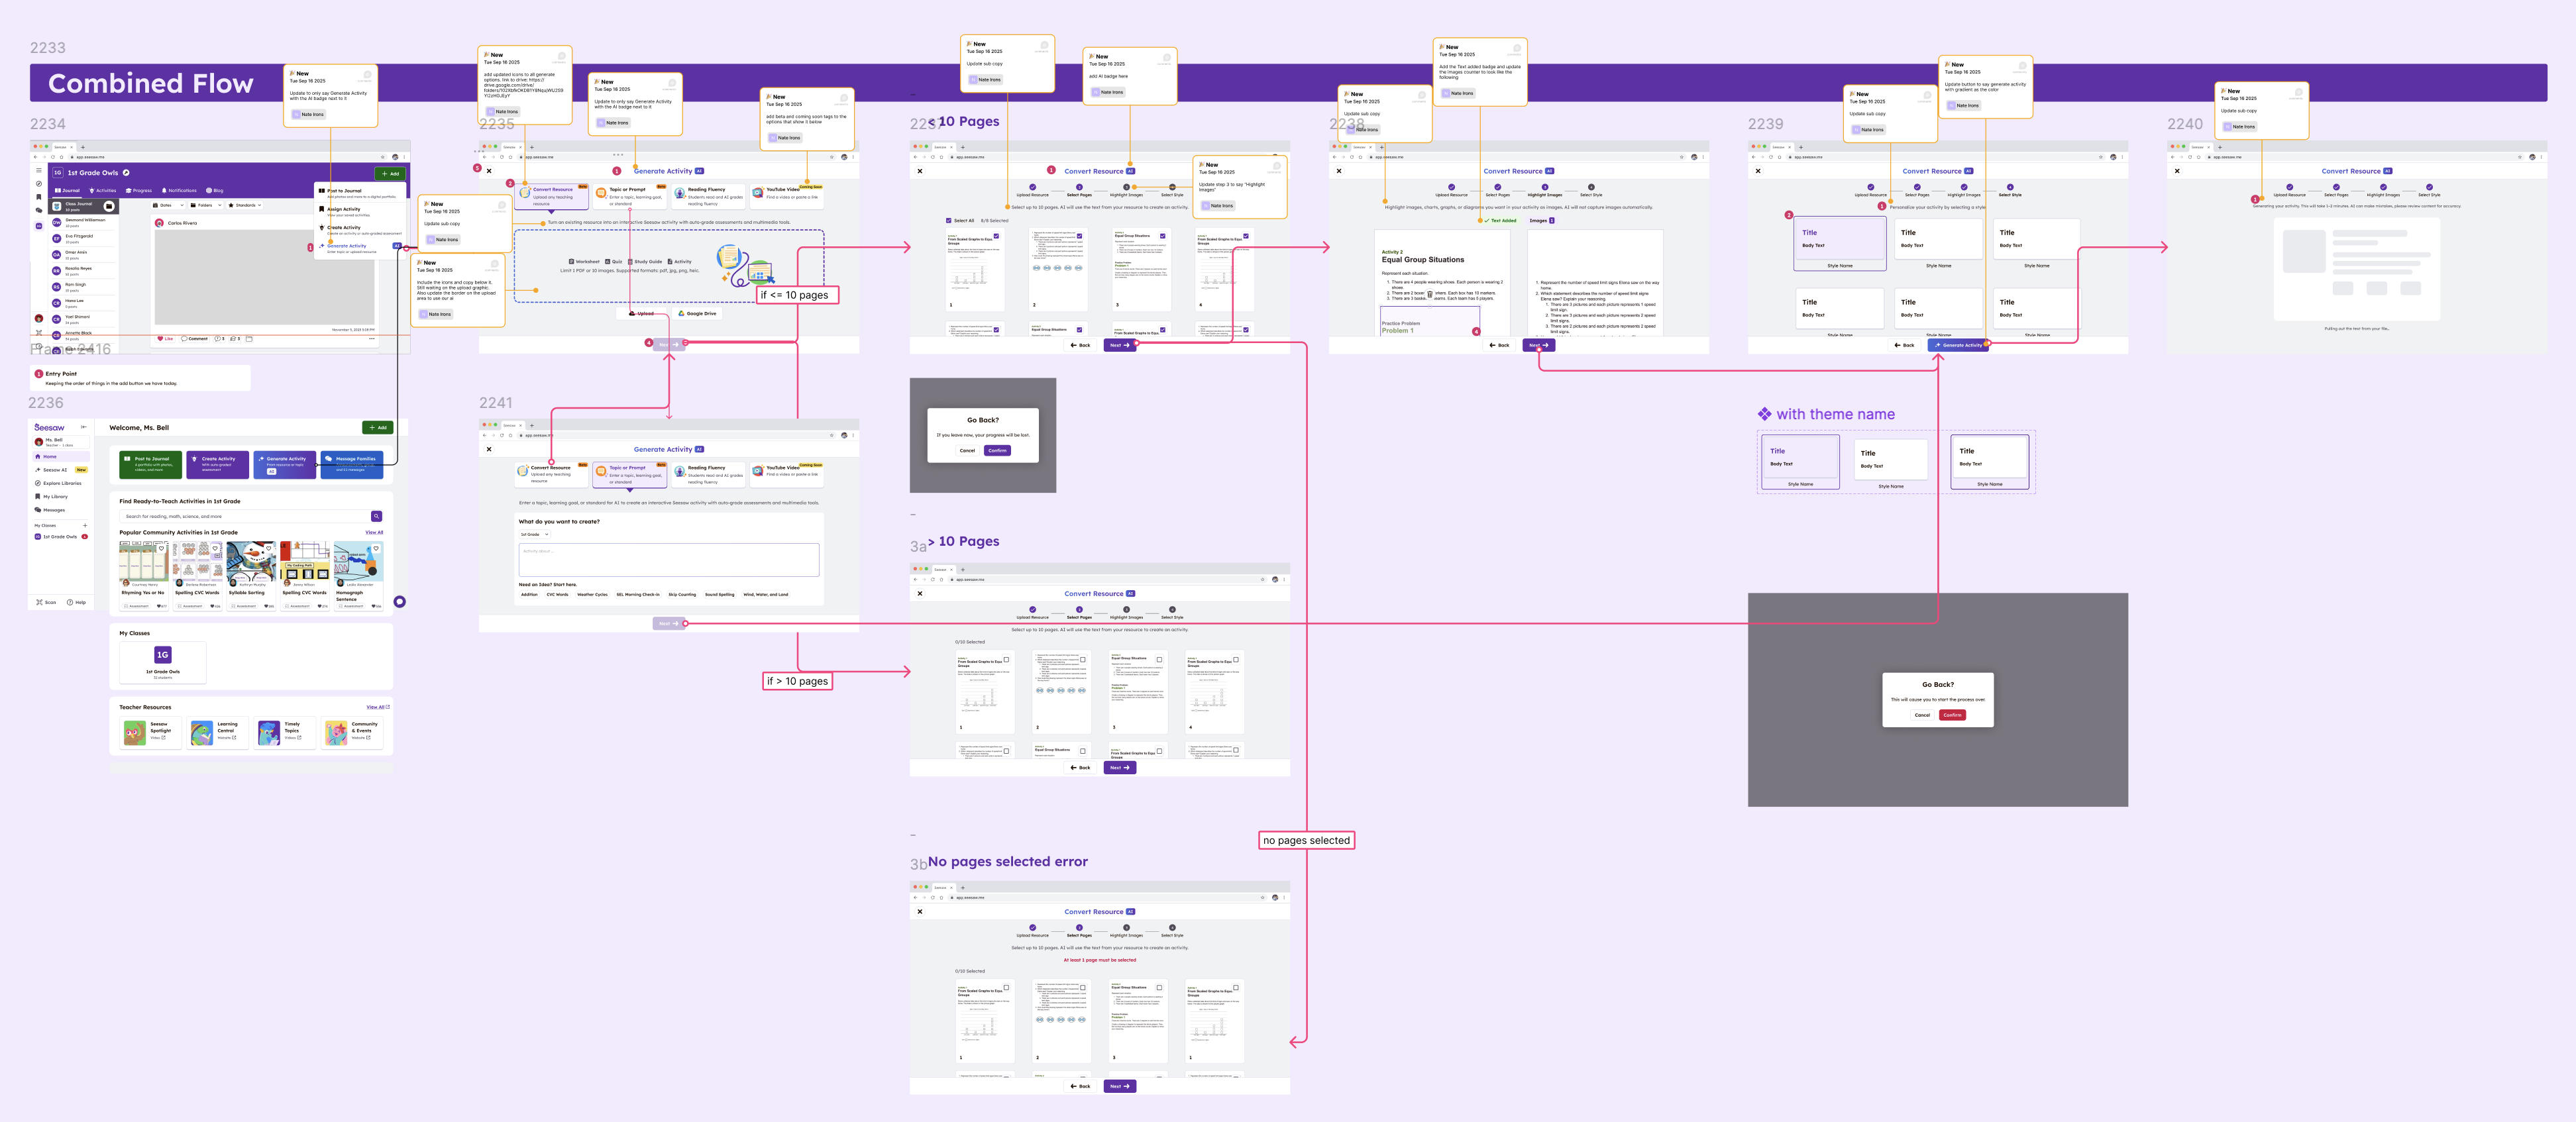Click the Generate Activity button in the Select Style frame
Screen dimensions: 2576x1122
1958,345
